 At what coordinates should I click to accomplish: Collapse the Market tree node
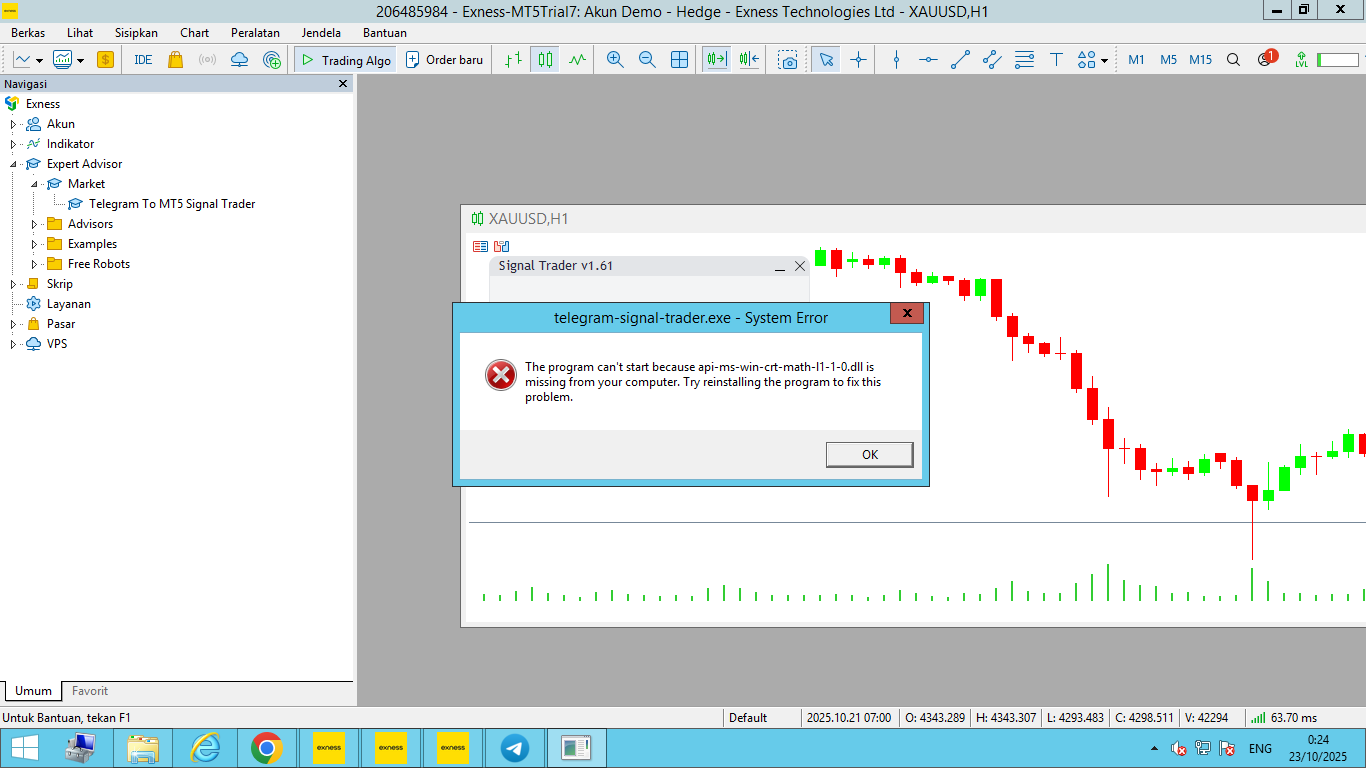point(34,184)
